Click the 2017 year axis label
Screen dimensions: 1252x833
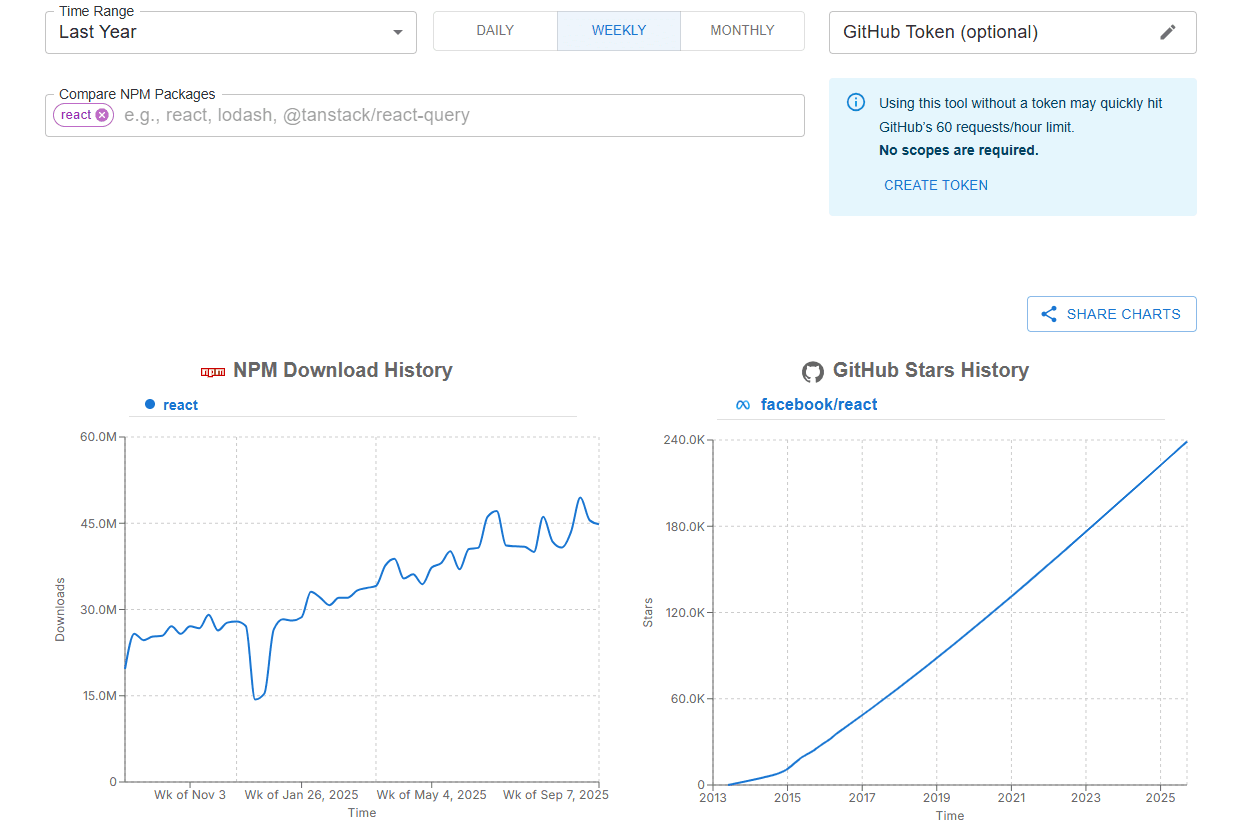pos(862,798)
